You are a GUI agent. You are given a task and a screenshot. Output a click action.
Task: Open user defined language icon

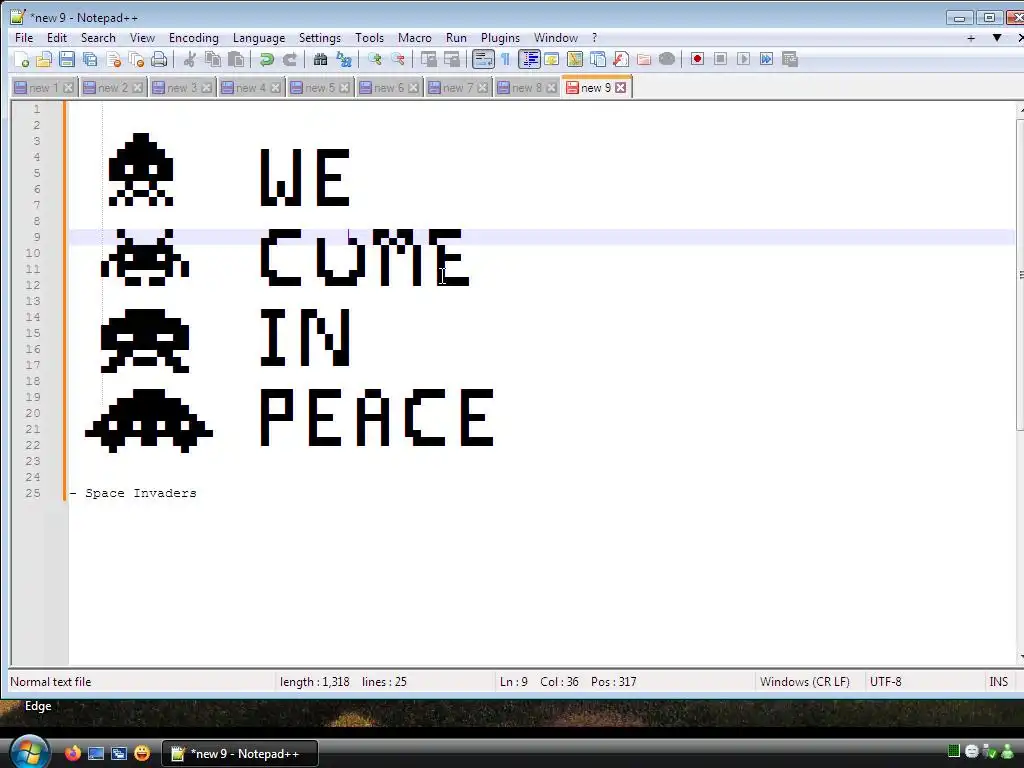(x=552, y=59)
